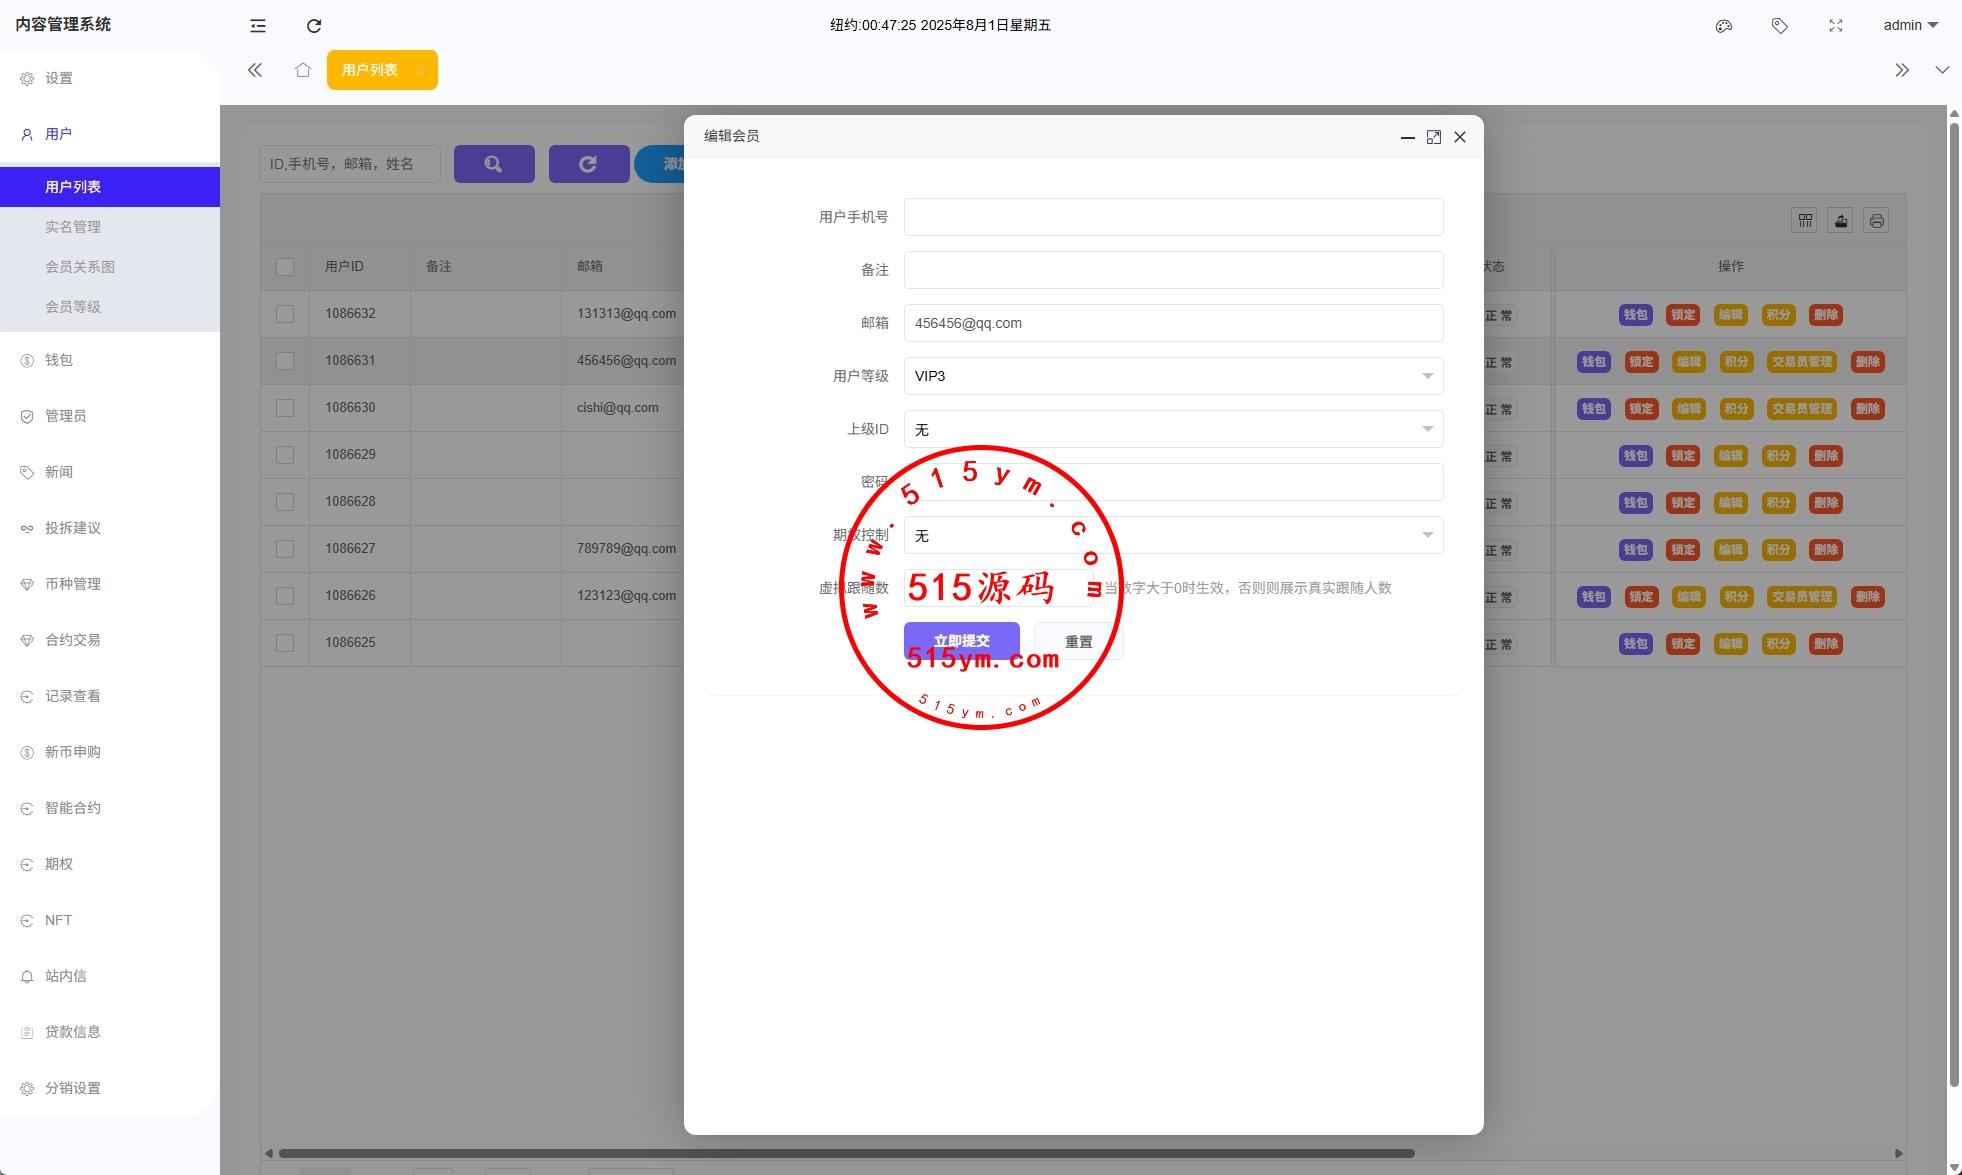Toggle fullscreen with the expand icon
Viewport: 1962px width, 1175px height.
tap(1835, 26)
